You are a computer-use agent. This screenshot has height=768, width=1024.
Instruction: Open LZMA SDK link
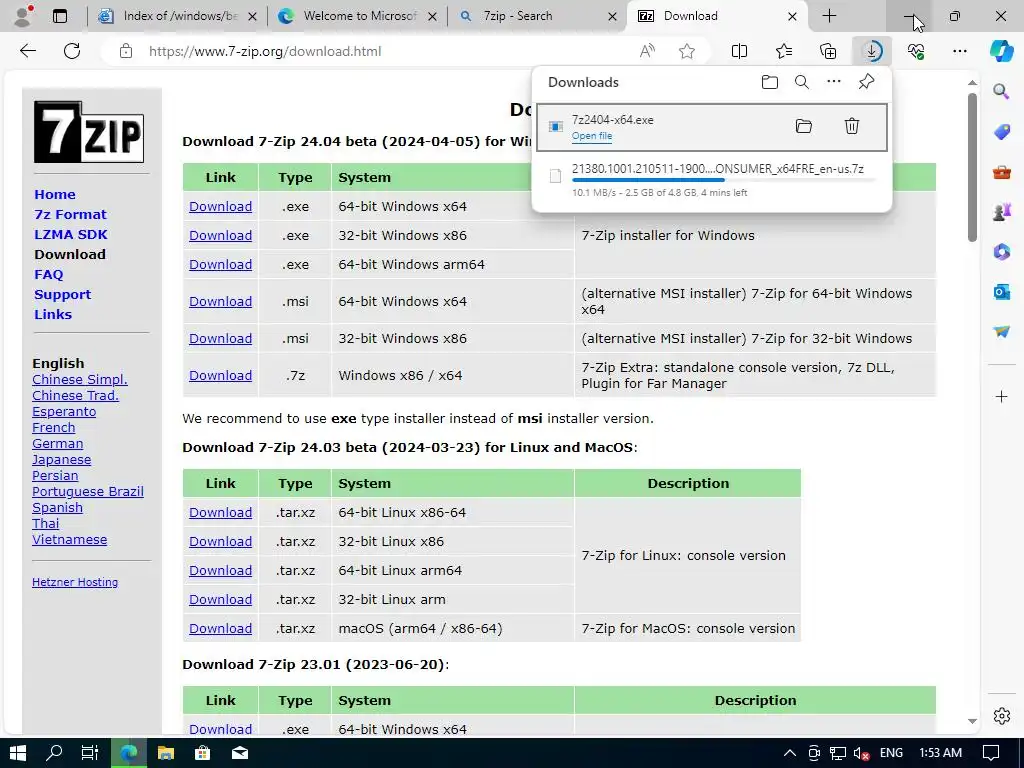tap(71, 234)
